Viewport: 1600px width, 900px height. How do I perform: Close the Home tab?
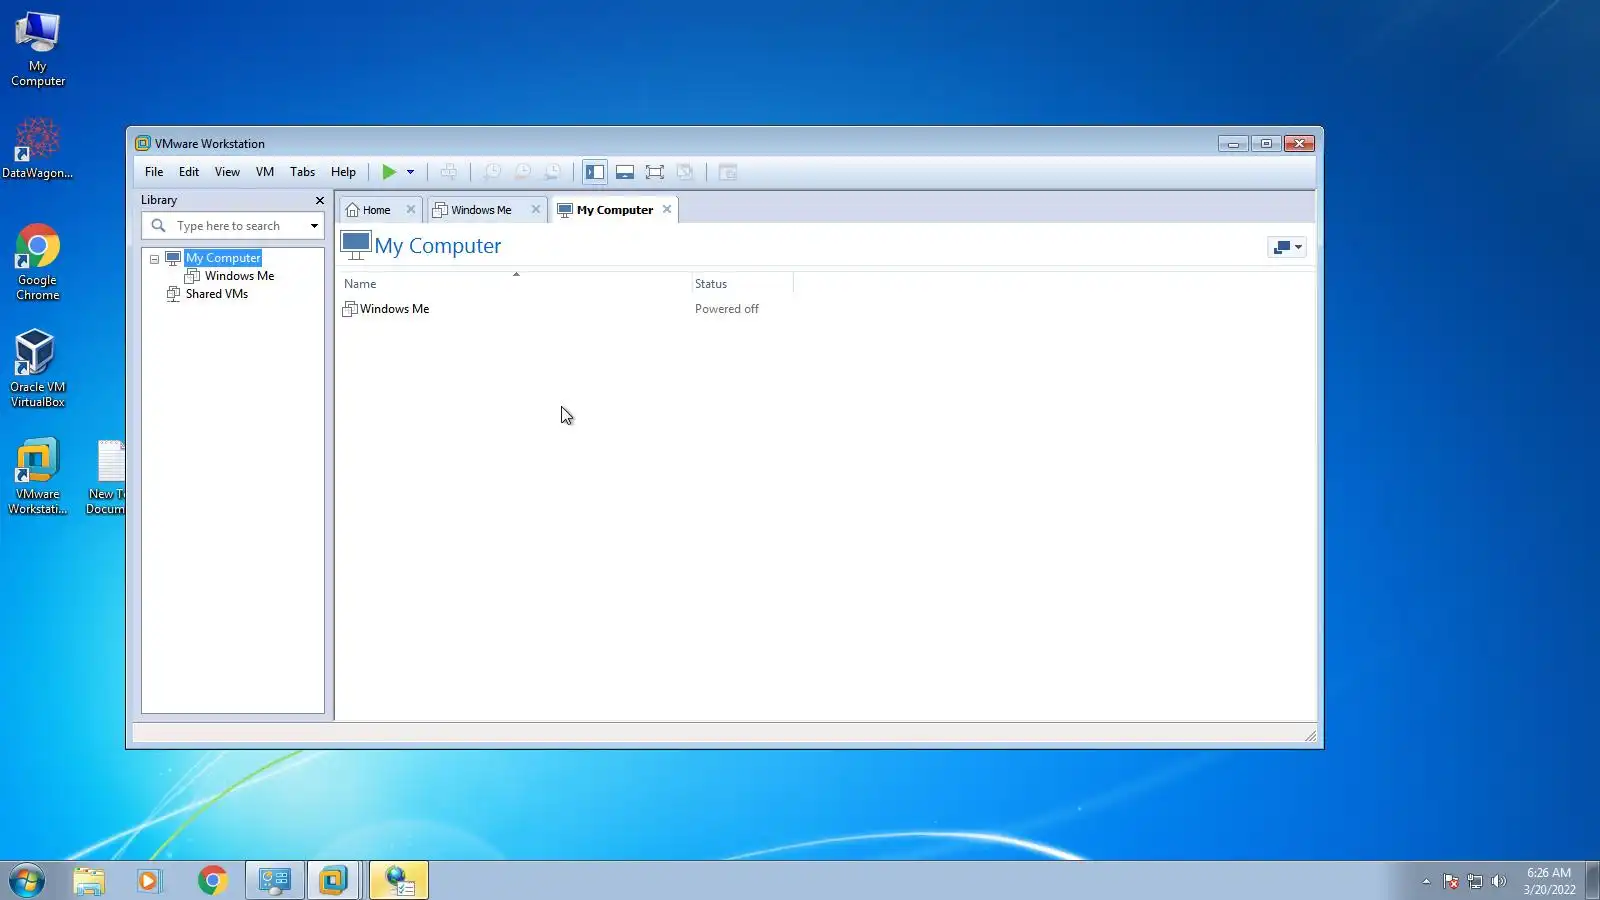[x=411, y=209]
